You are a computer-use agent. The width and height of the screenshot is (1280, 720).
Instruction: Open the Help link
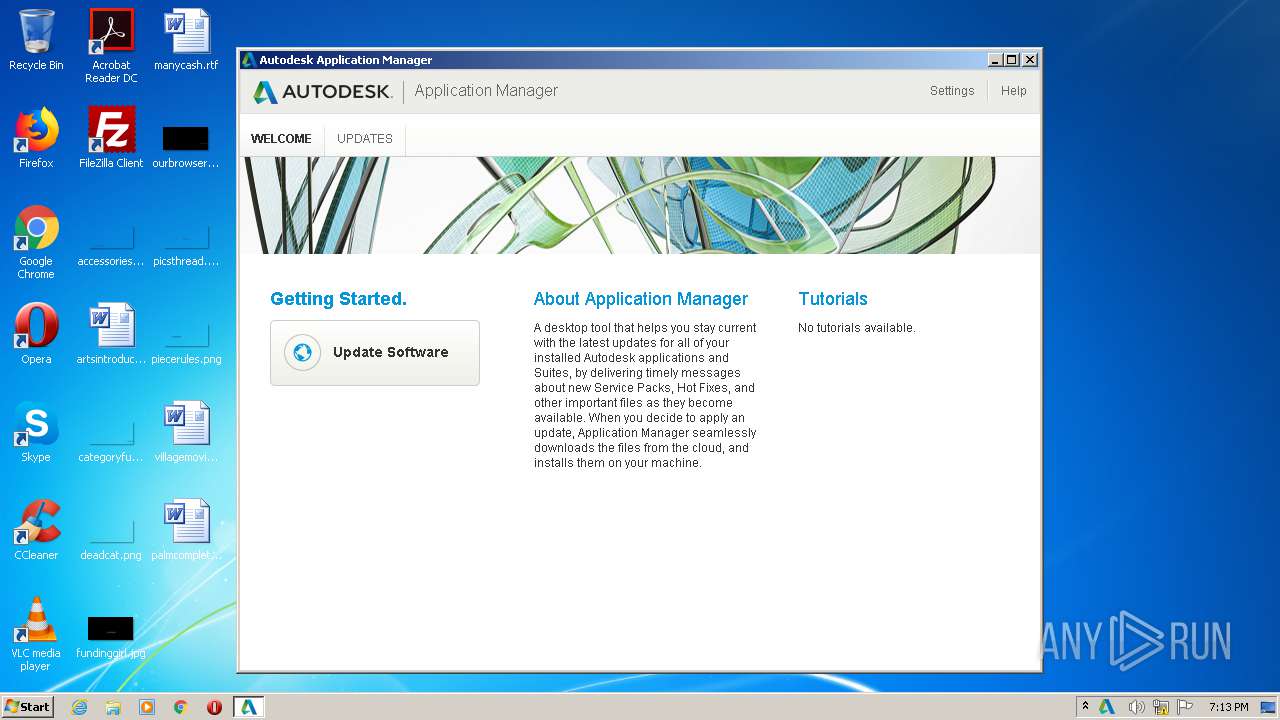click(x=1014, y=91)
